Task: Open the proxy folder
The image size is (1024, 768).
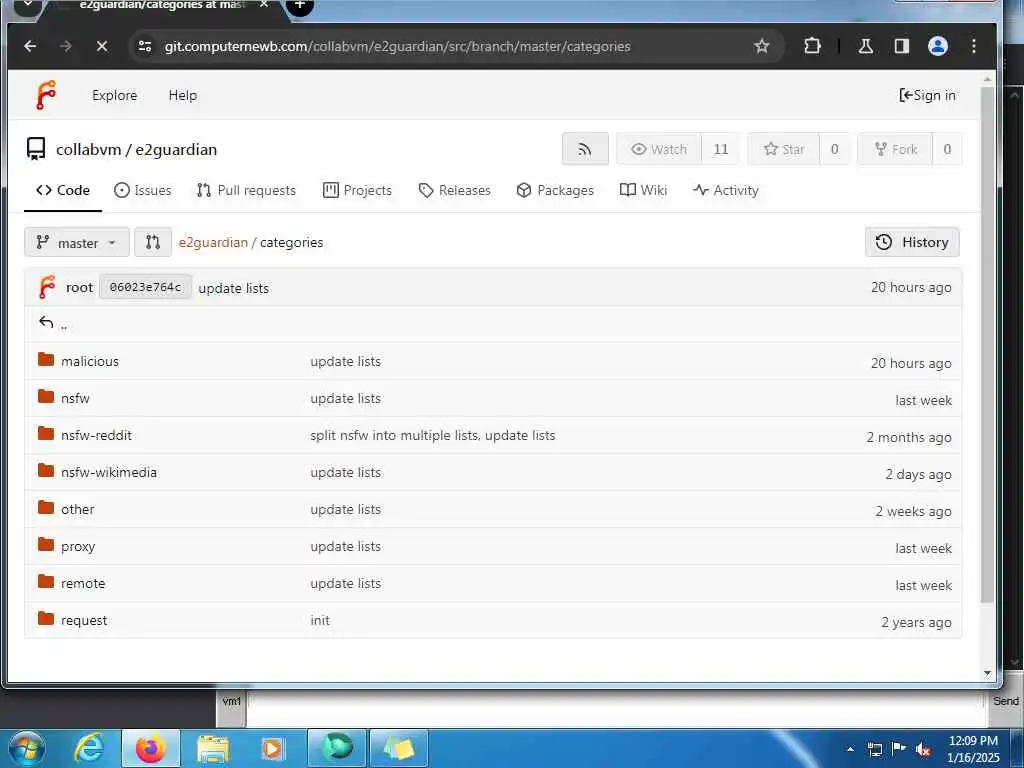Action: point(78,547)
